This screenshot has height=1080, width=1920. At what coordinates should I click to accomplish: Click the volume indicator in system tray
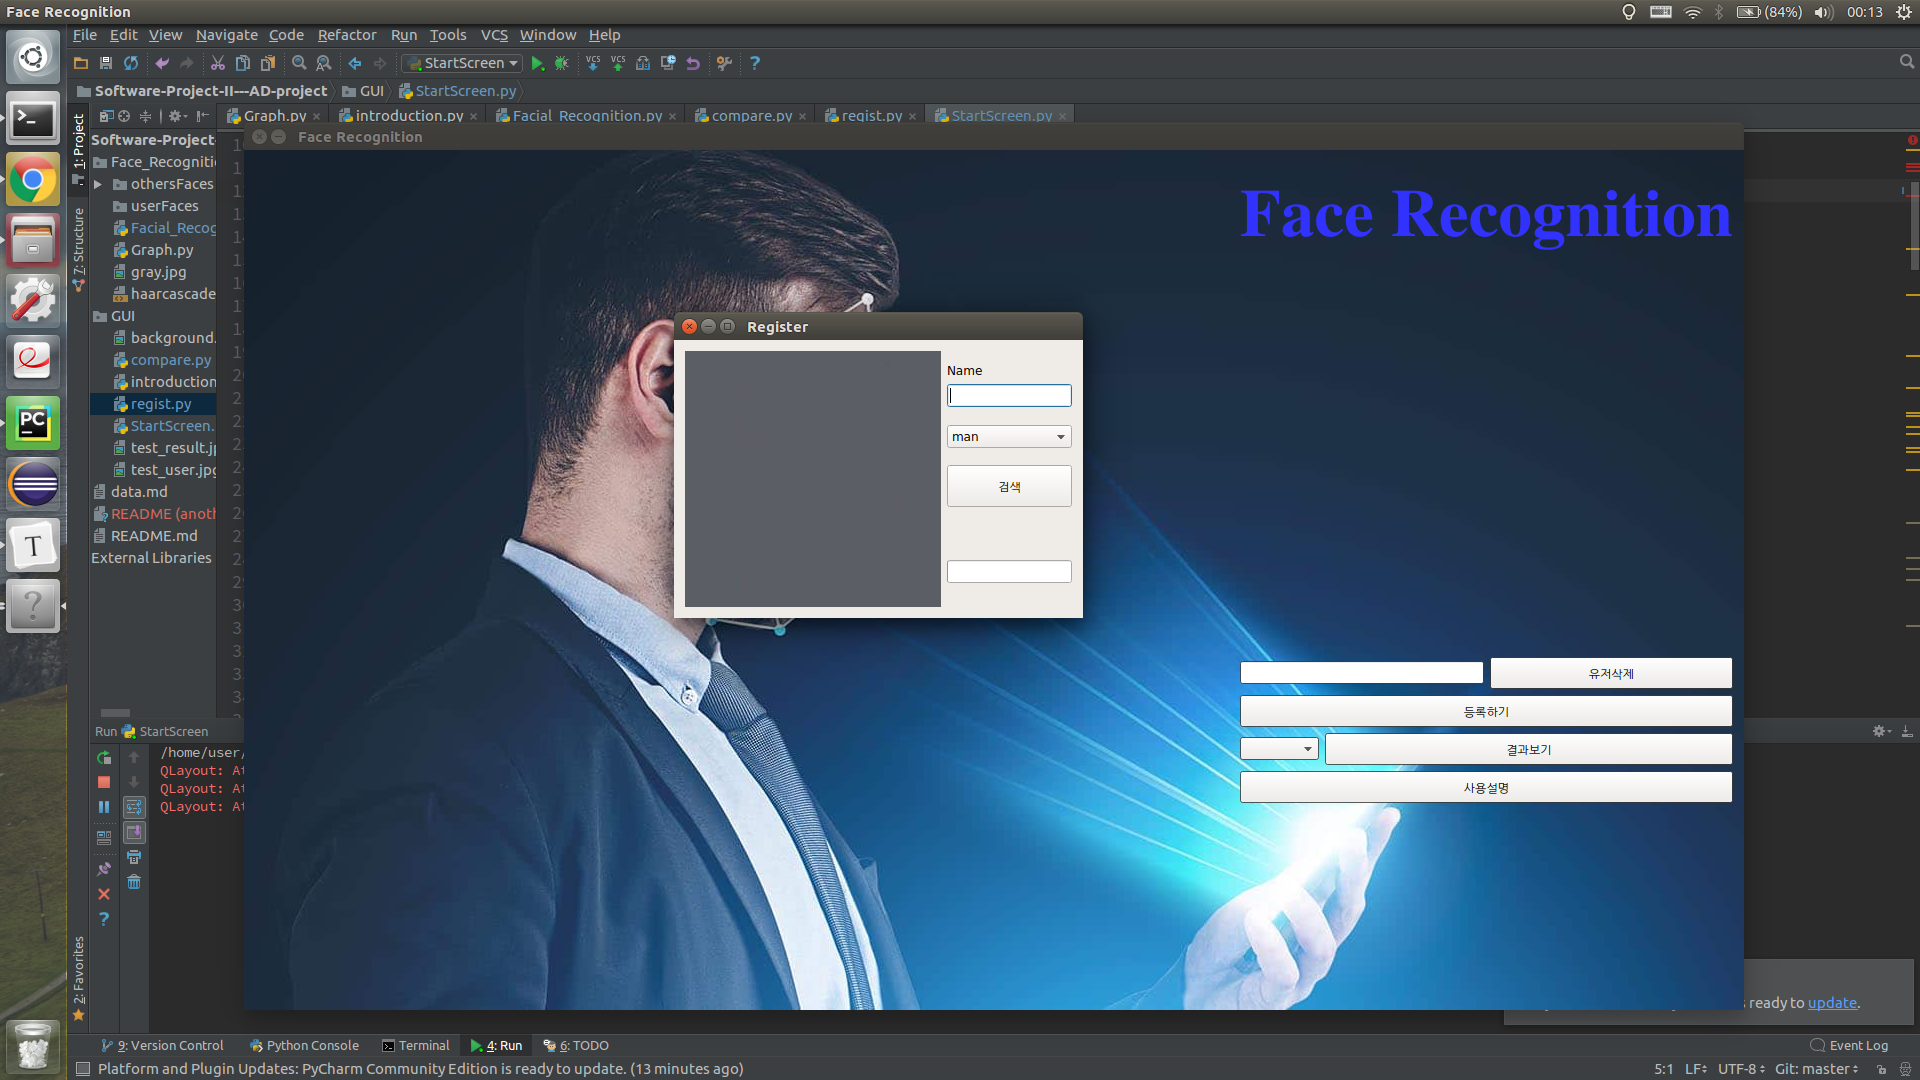click(1822, 12)
